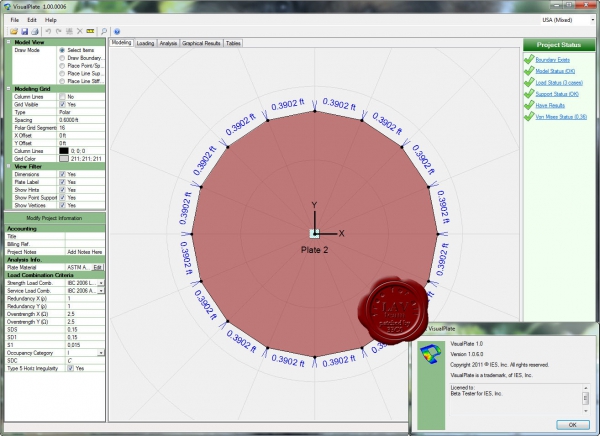
Task: Toggle the Show Point Support checkbox
Action: click(62, 198)
